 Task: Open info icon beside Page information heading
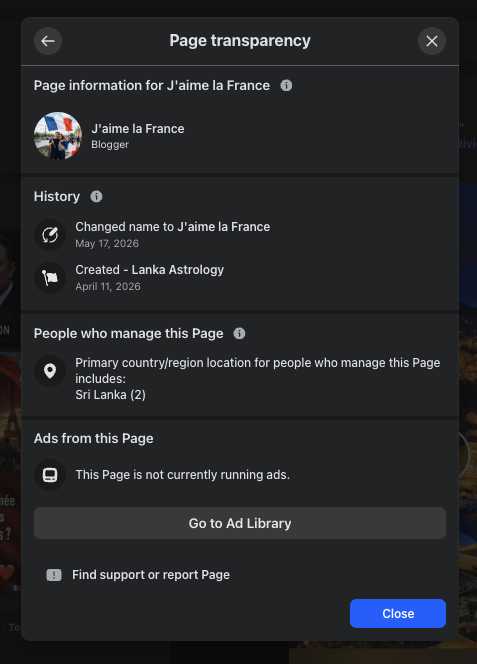click(286, 86)
